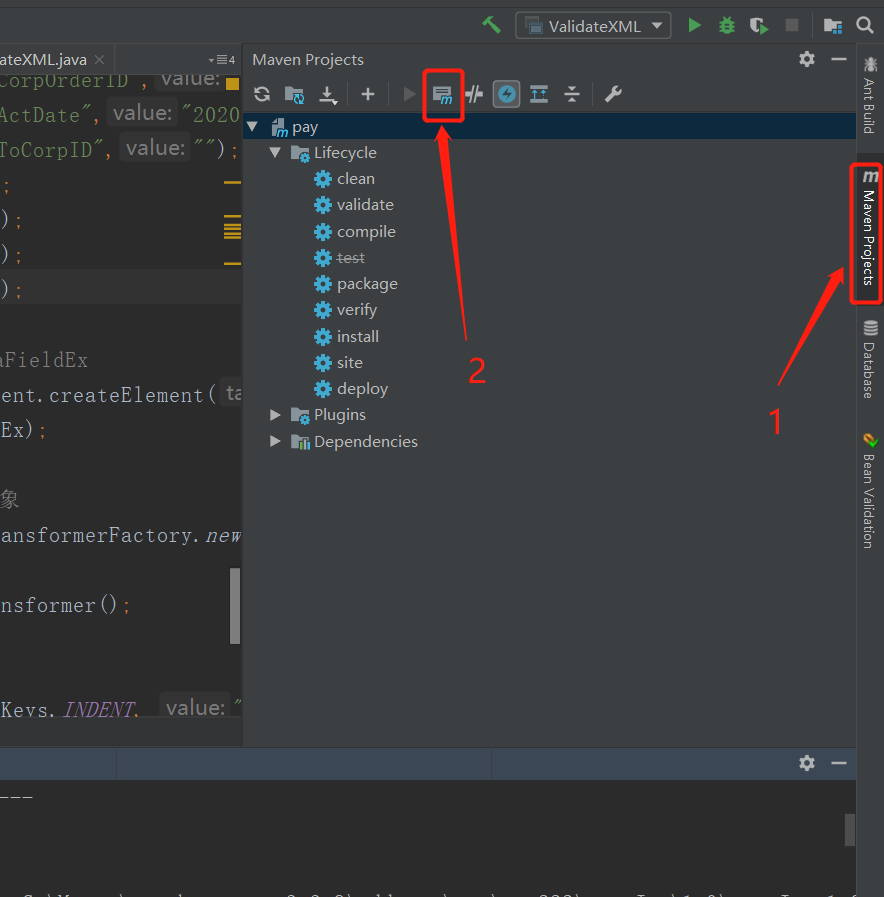Click the editor vertical scrollbar thumb
Image resolution: width=884 pixels, height=897 pixels.
pyautogui.click(x=235, y=606)
